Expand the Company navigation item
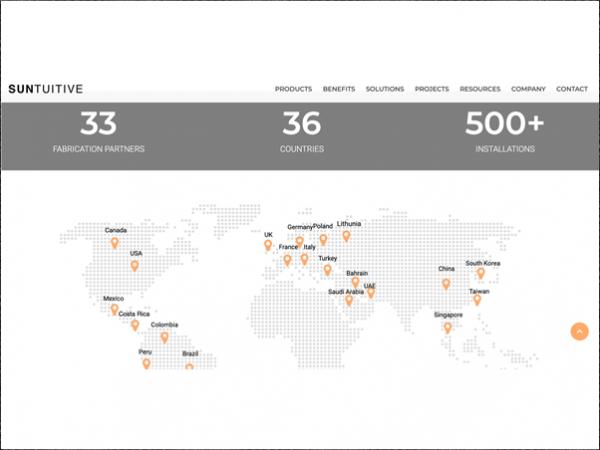Screen dimensions: 600x450 pyautogui.click(x=528, y=89)
